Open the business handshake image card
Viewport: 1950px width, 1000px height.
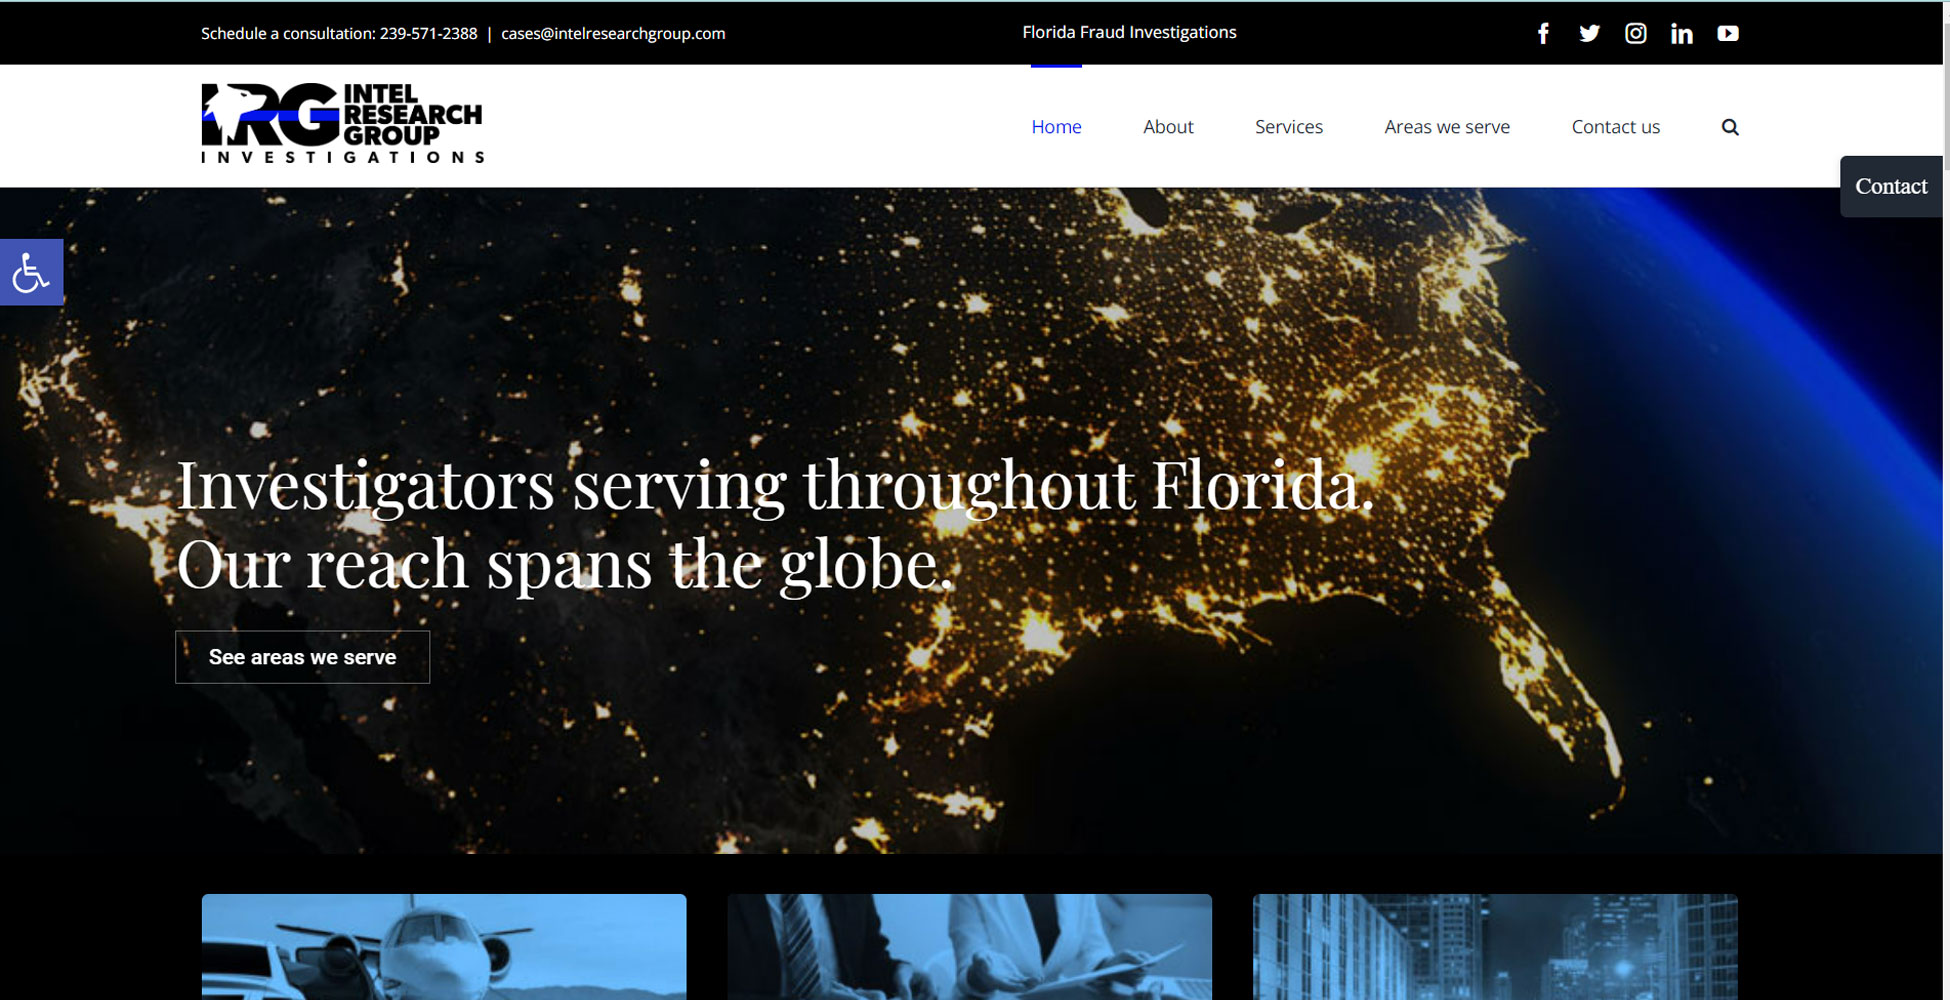[969, 946]
